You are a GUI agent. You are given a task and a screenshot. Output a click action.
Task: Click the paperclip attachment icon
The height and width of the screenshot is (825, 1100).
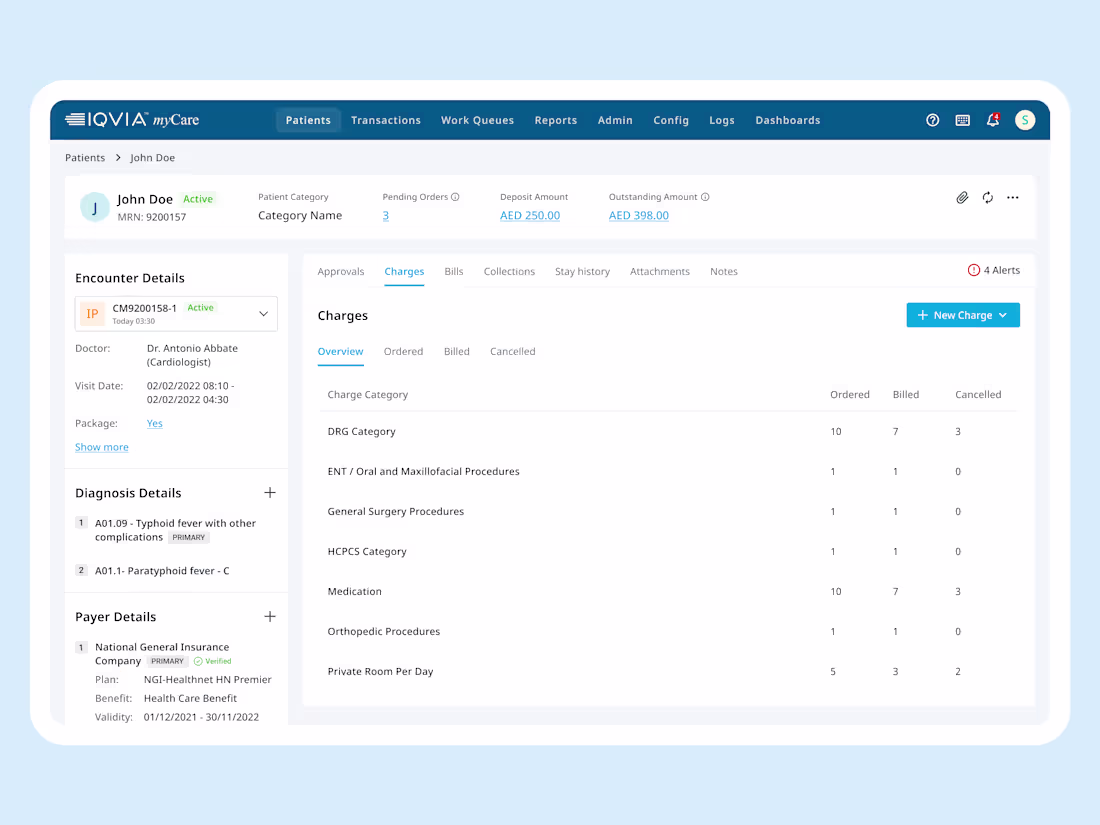[962, 198]
